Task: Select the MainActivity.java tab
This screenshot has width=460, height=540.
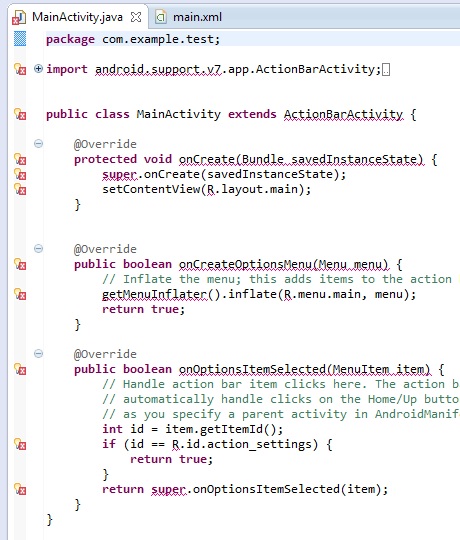Action: [77, 17]
